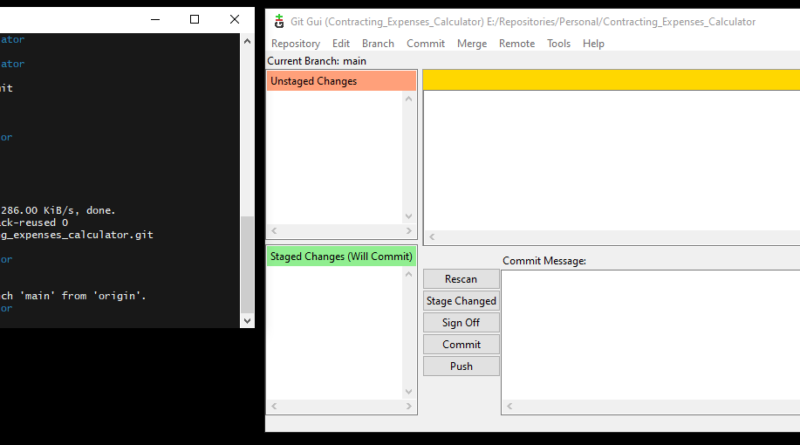This screenshot has height=445, width=800.
Task: Click the Git Gui icon in title bar
Action: pos(279,21)
